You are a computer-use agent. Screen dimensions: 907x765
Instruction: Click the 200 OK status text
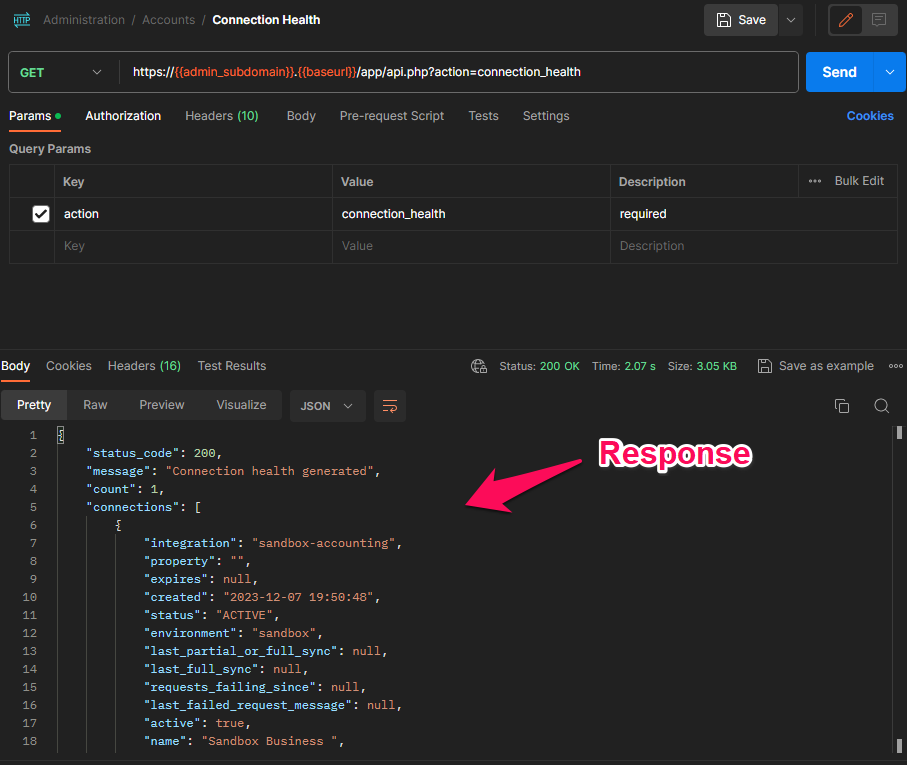click(559, 366)
